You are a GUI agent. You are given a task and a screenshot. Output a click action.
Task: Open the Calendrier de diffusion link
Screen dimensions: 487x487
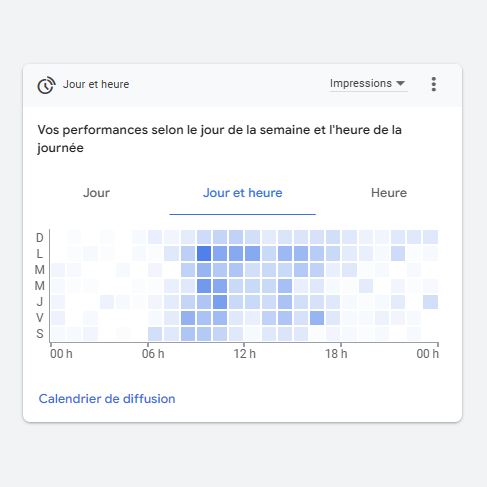point(107,399)
